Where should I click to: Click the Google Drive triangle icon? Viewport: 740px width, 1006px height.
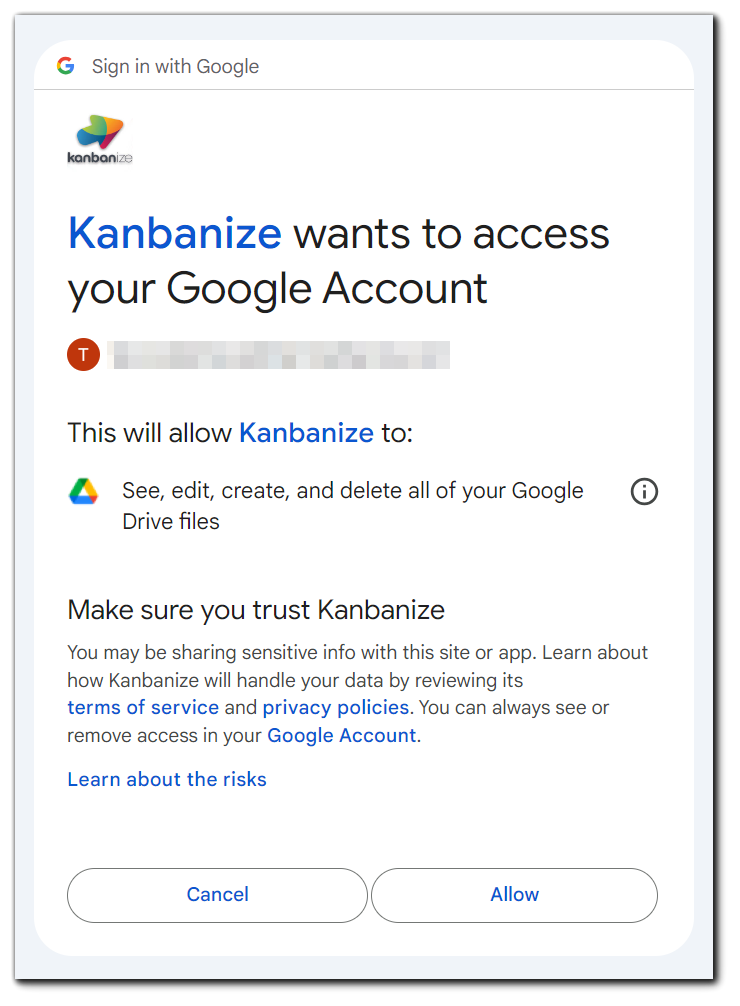83,491
